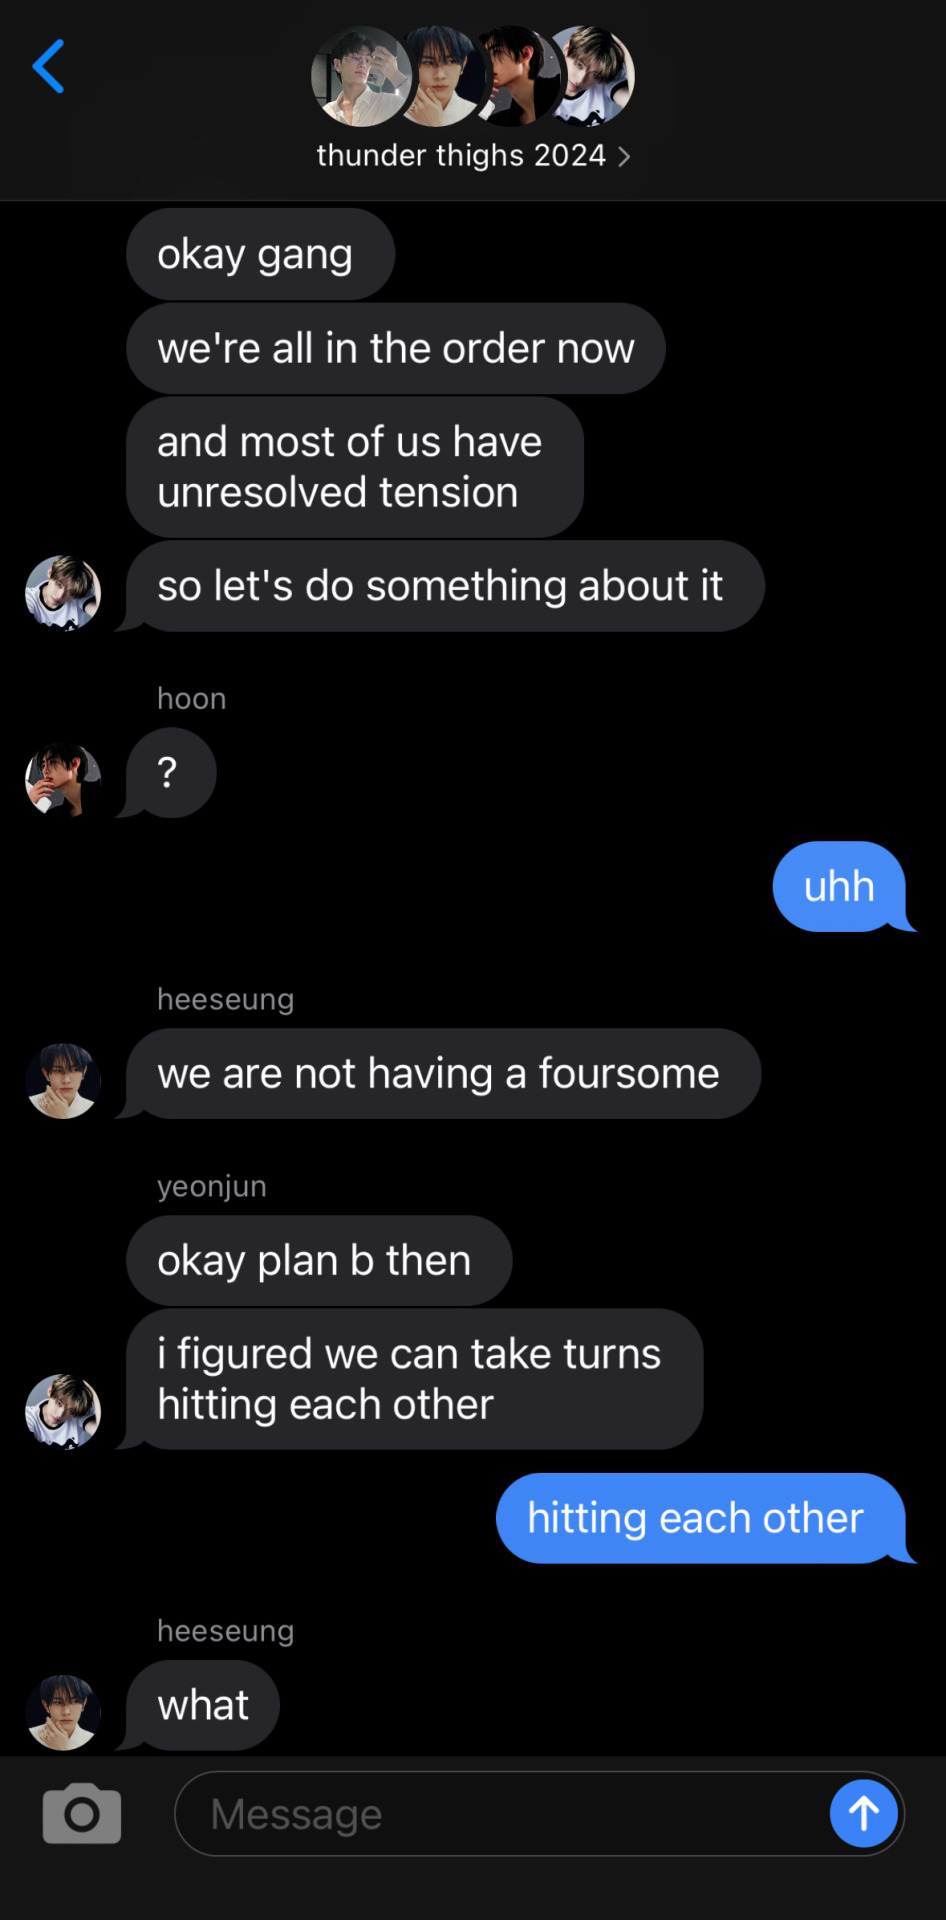Tap the 'and most of us have unresolved tension' bubble
Screen dimensions: 946x1920
click(355, 467)
